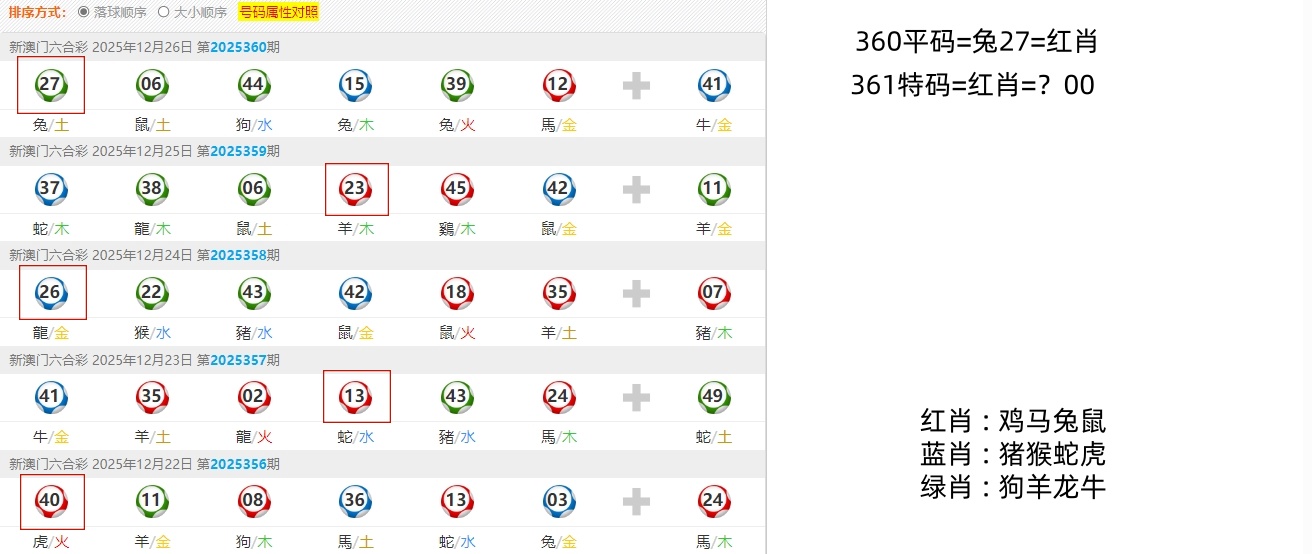
Task: Select the red ball numbered 23
Action: [x=355, y=189]
